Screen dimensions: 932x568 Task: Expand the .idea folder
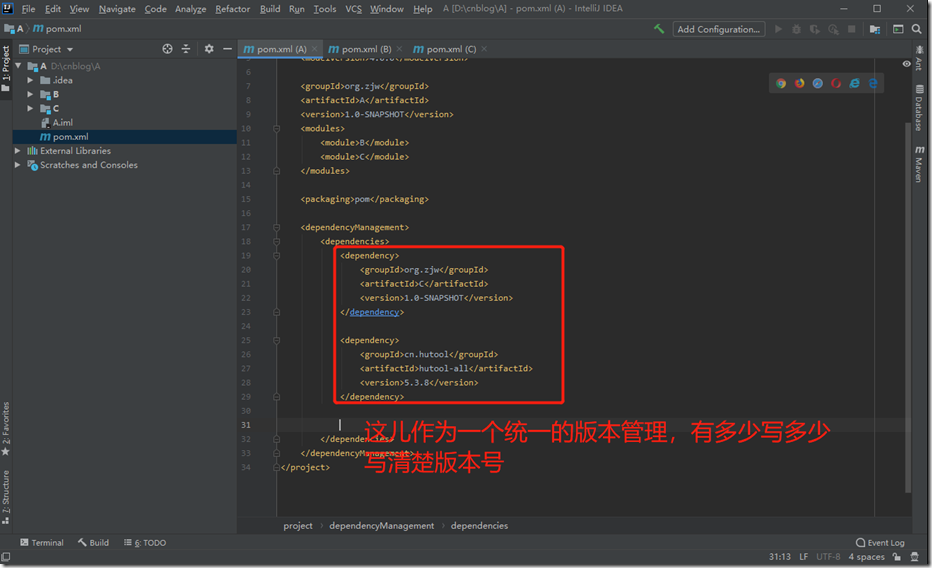(30, 80)
